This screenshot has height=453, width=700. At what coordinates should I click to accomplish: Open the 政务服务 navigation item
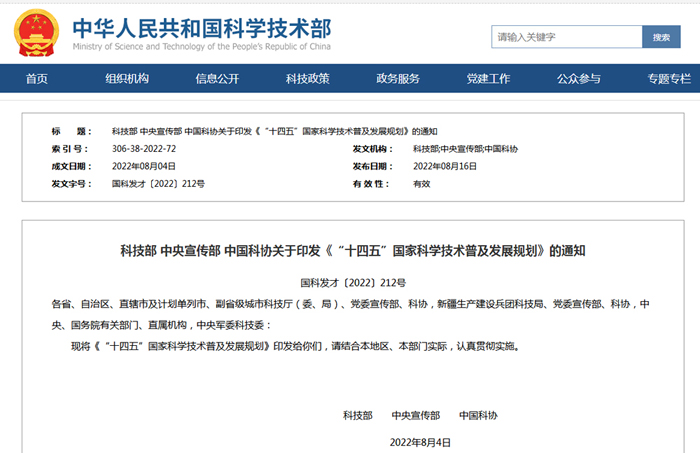click(398, 79)
